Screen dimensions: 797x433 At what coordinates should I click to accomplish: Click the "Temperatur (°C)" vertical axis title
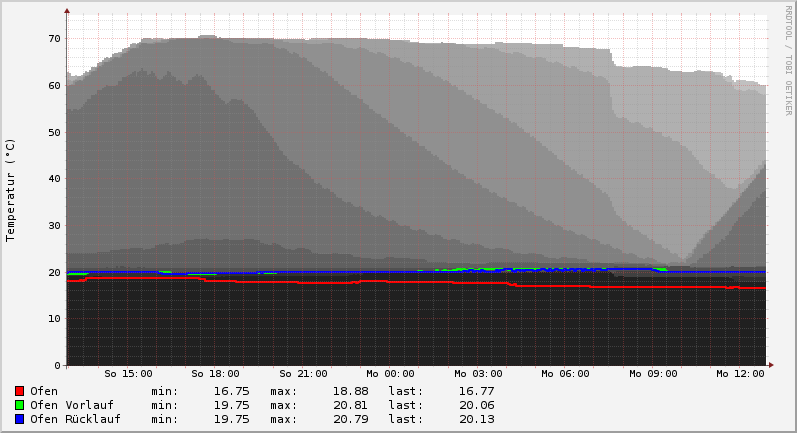coord(11,189)
